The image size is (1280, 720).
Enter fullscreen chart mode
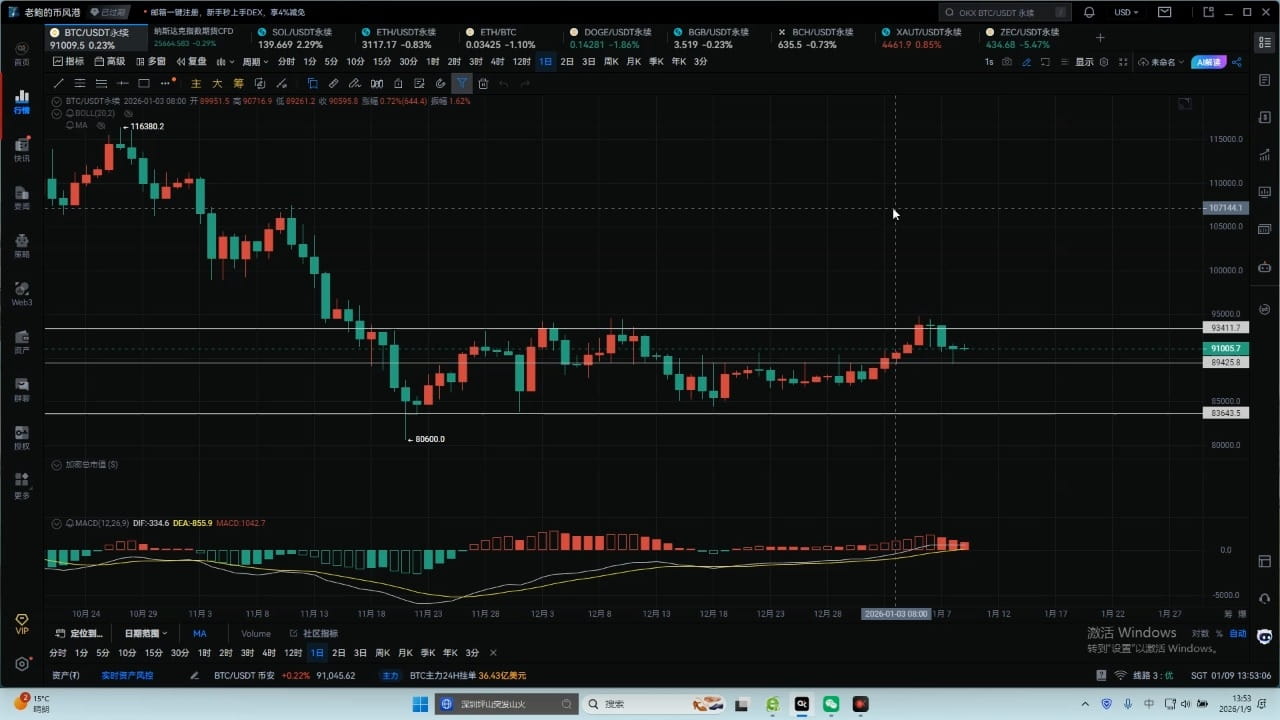click(1123, 62)
